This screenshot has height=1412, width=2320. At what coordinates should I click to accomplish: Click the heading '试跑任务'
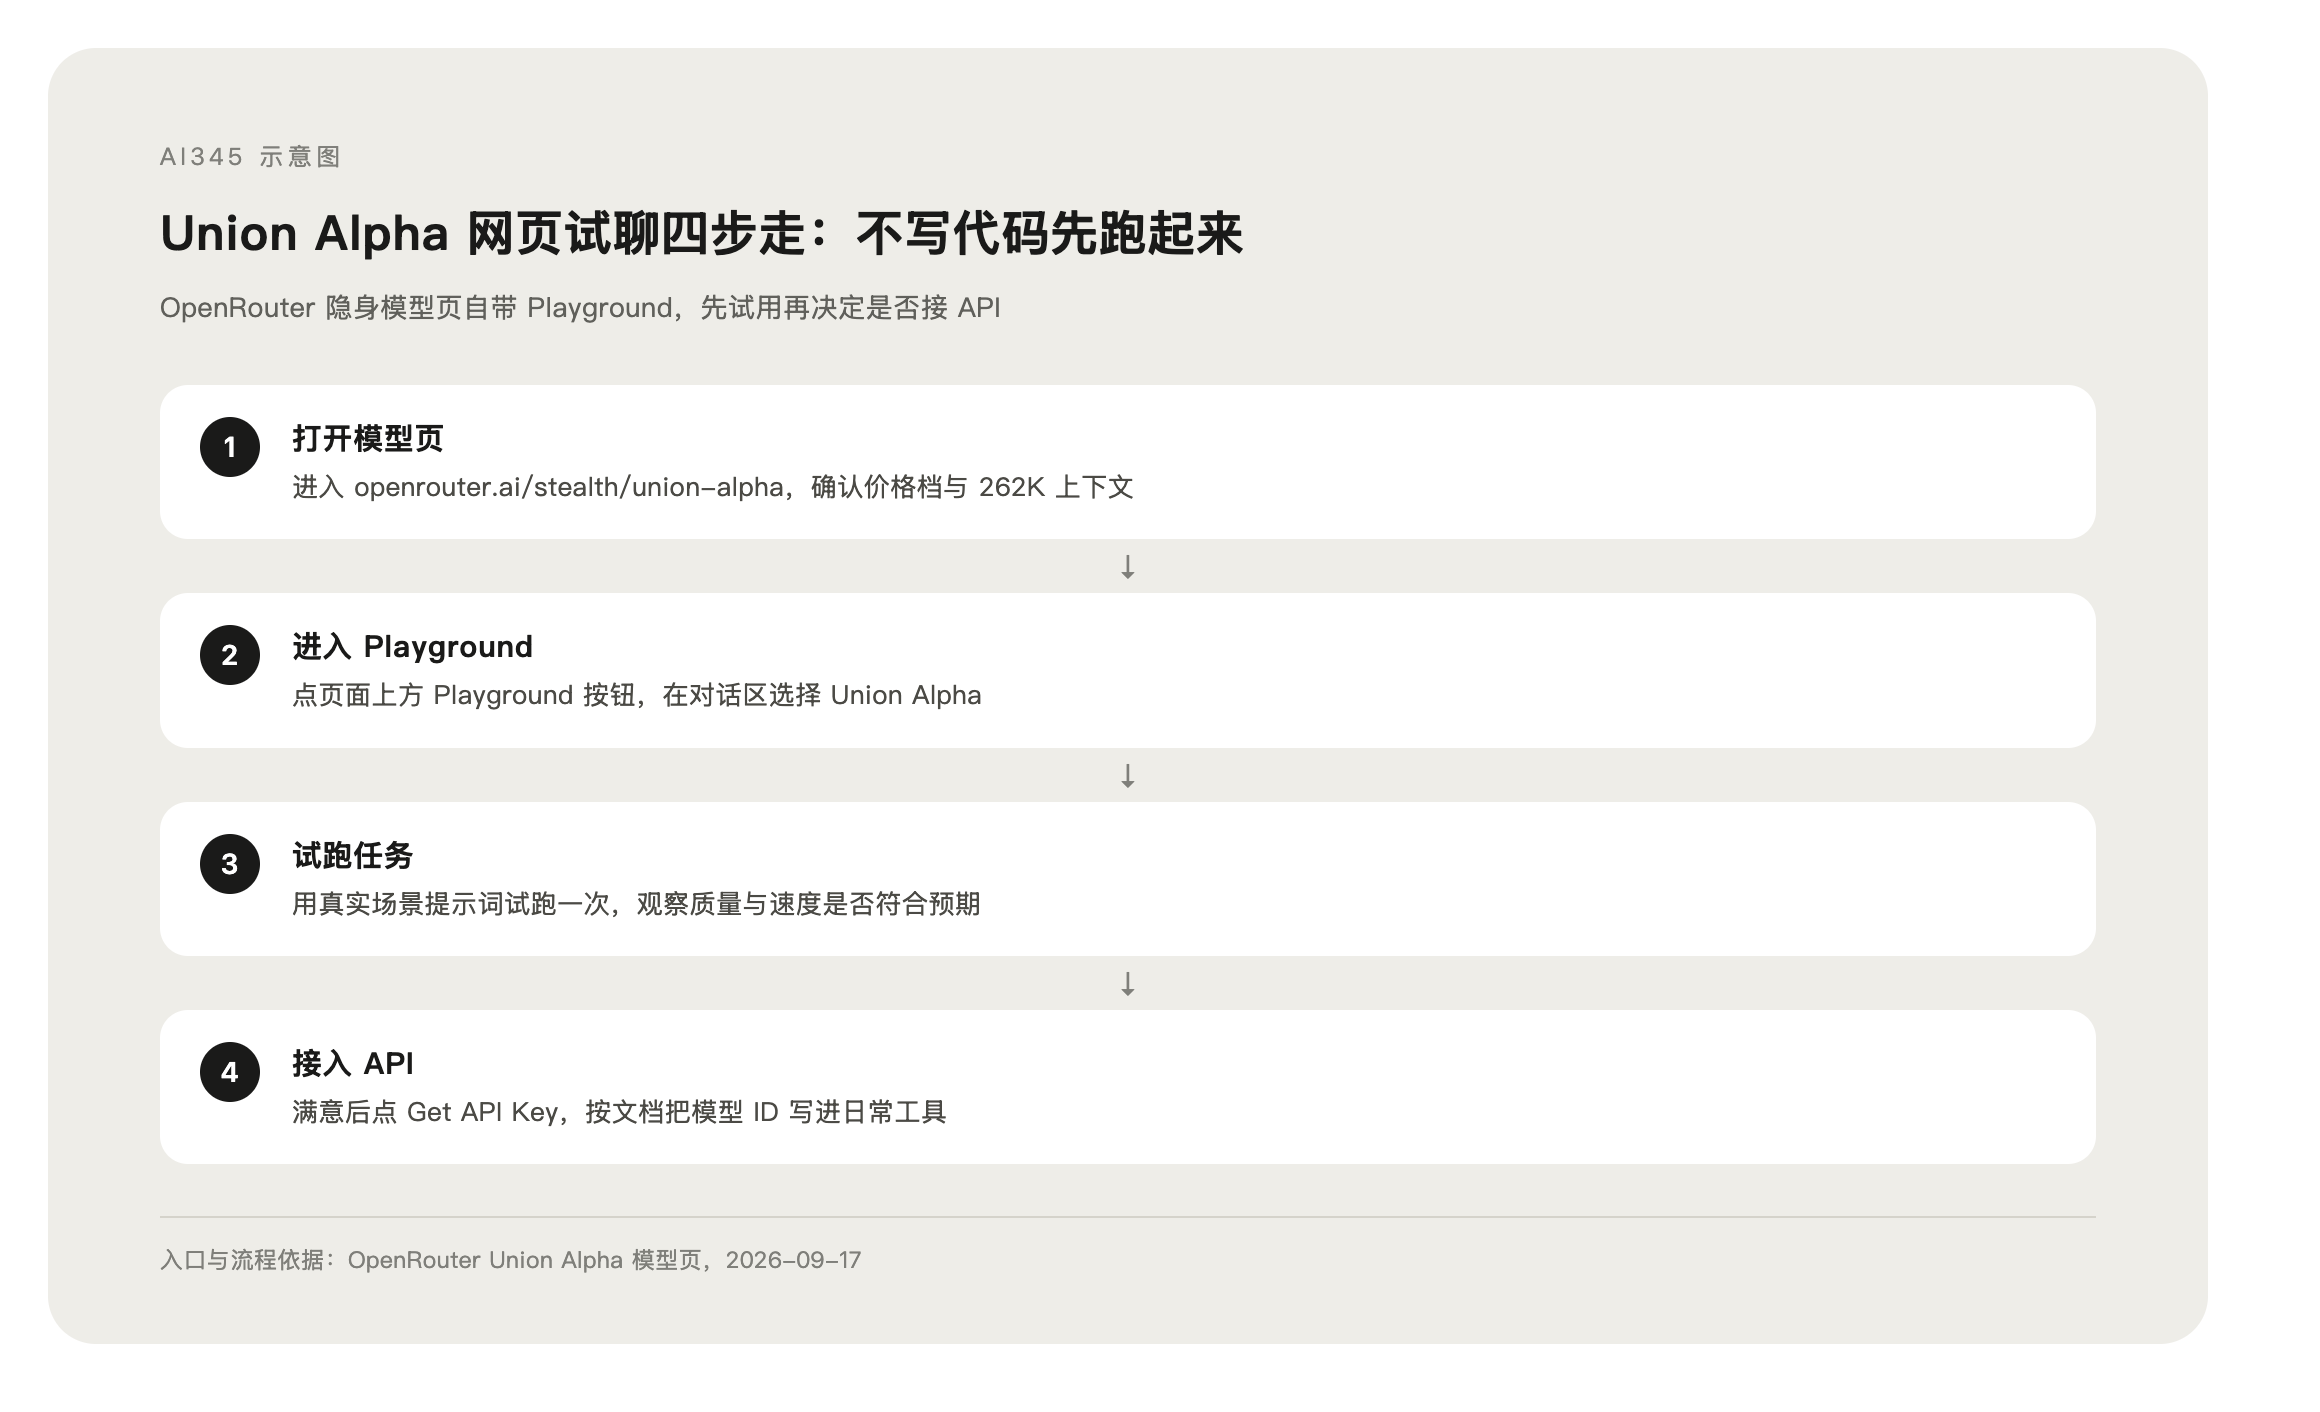tap(352, 855)
